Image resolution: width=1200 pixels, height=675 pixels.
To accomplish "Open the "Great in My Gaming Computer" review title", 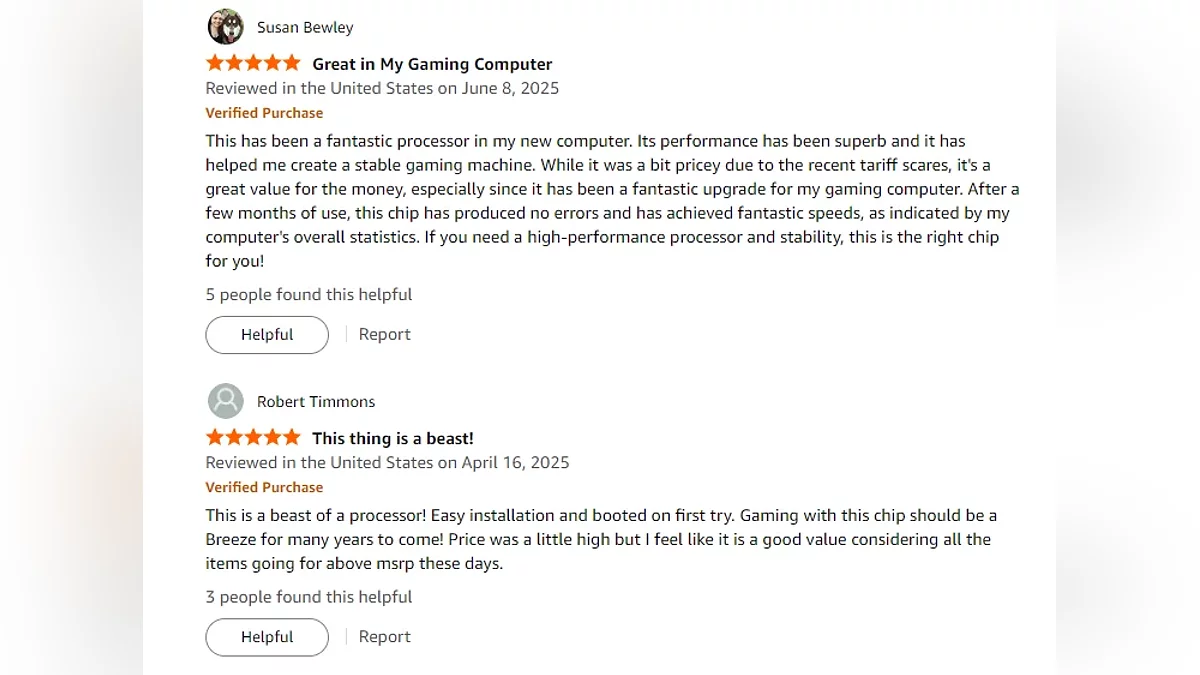I will tap(432, 64).
